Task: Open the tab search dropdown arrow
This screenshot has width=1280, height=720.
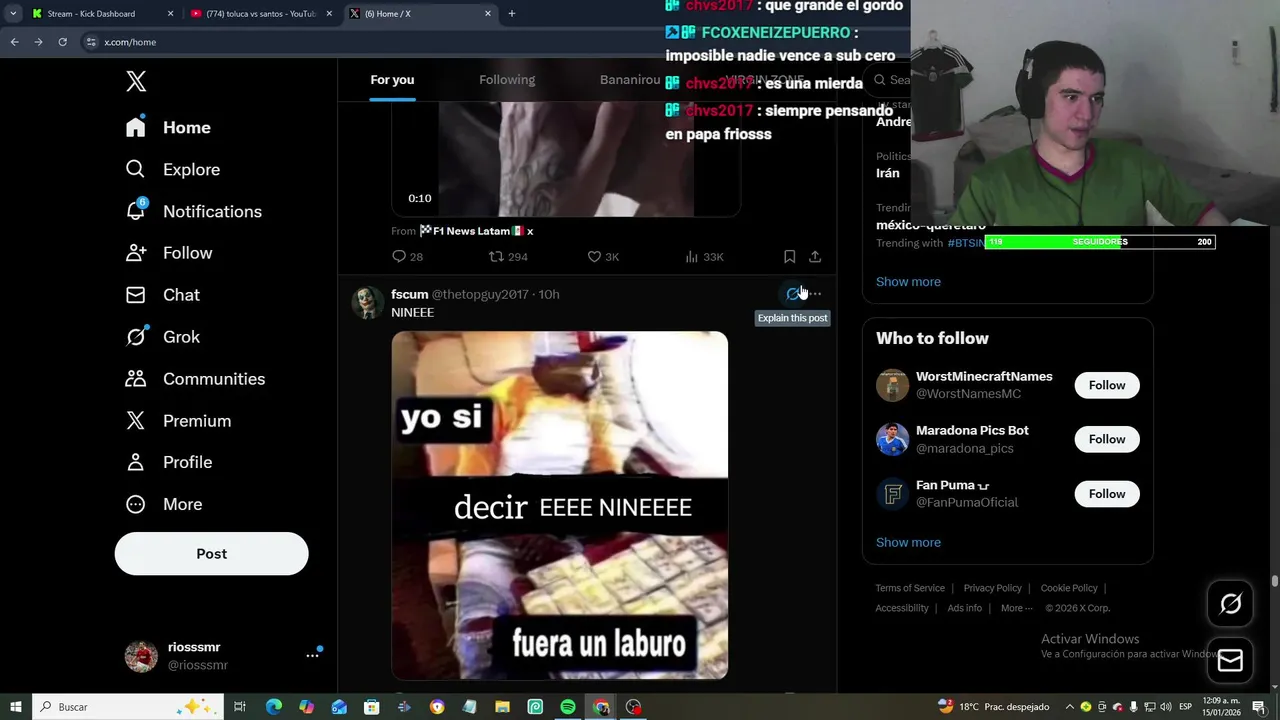Action: tap(13, 14)
